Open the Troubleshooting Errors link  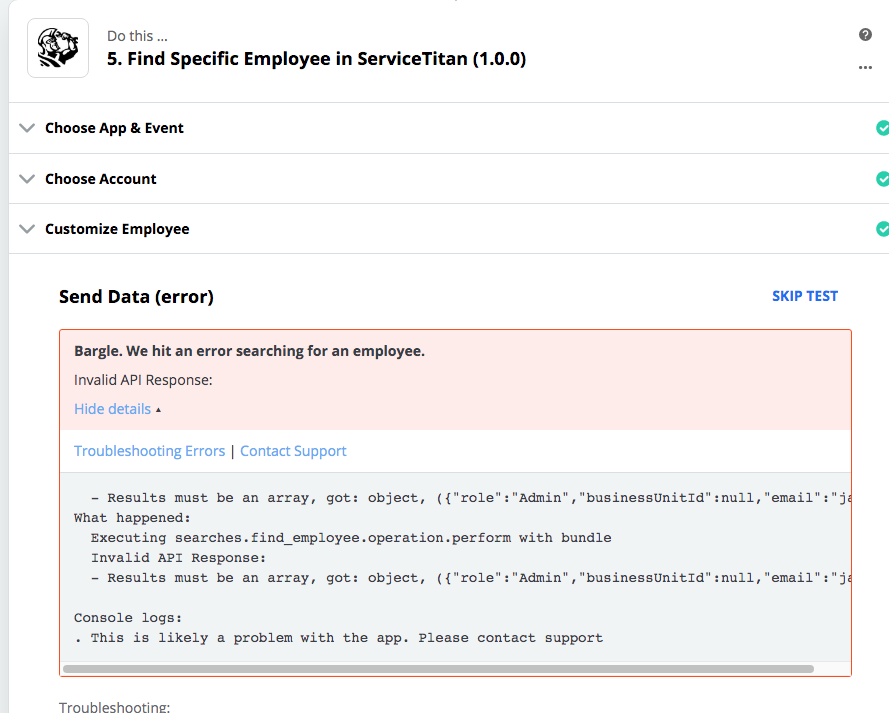pos(150,451)
